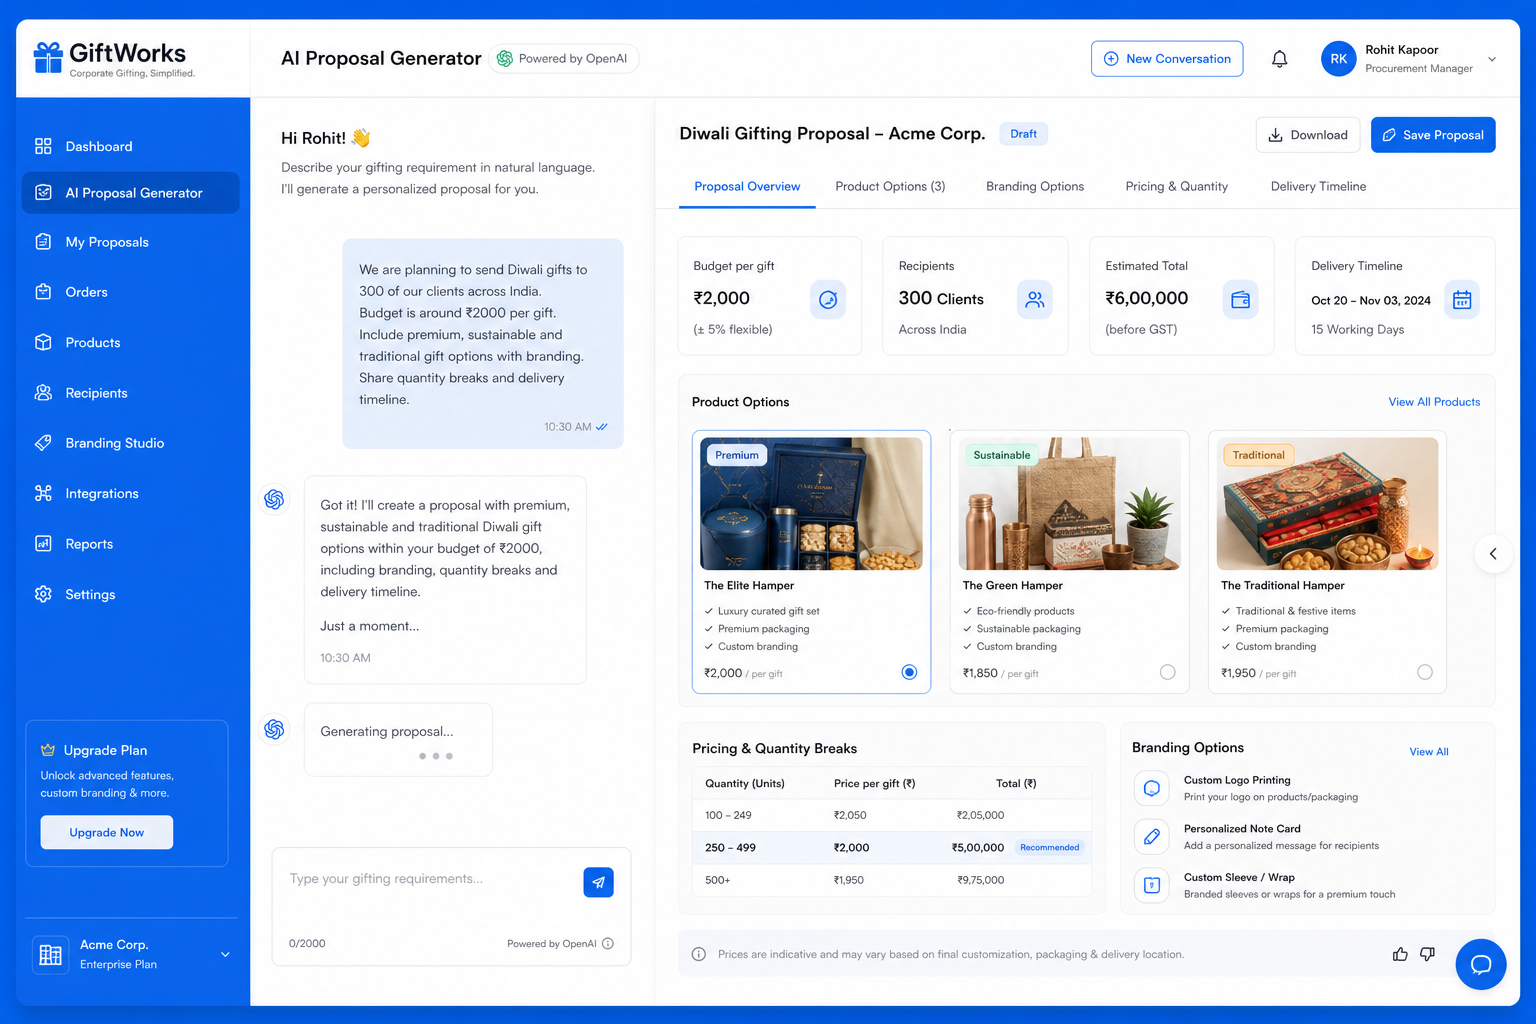The width and height of the screenshot is (1536, 1024).
Task: Click the Delivery Timeline calendar icon
Action: [1462, 299]
